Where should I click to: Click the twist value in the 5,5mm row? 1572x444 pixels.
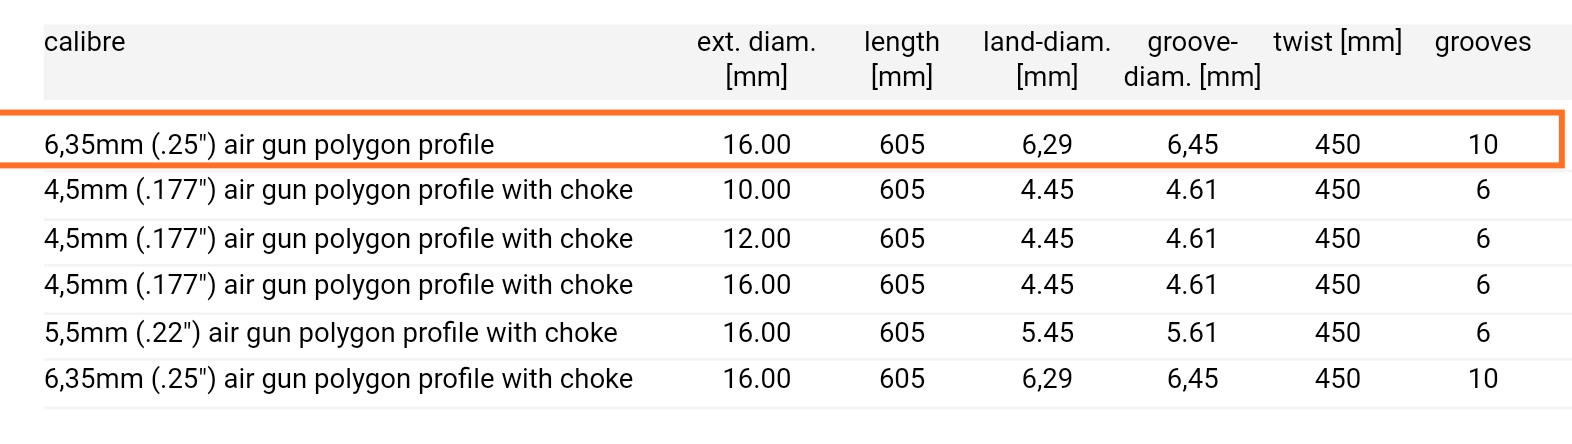(1337, 332)
